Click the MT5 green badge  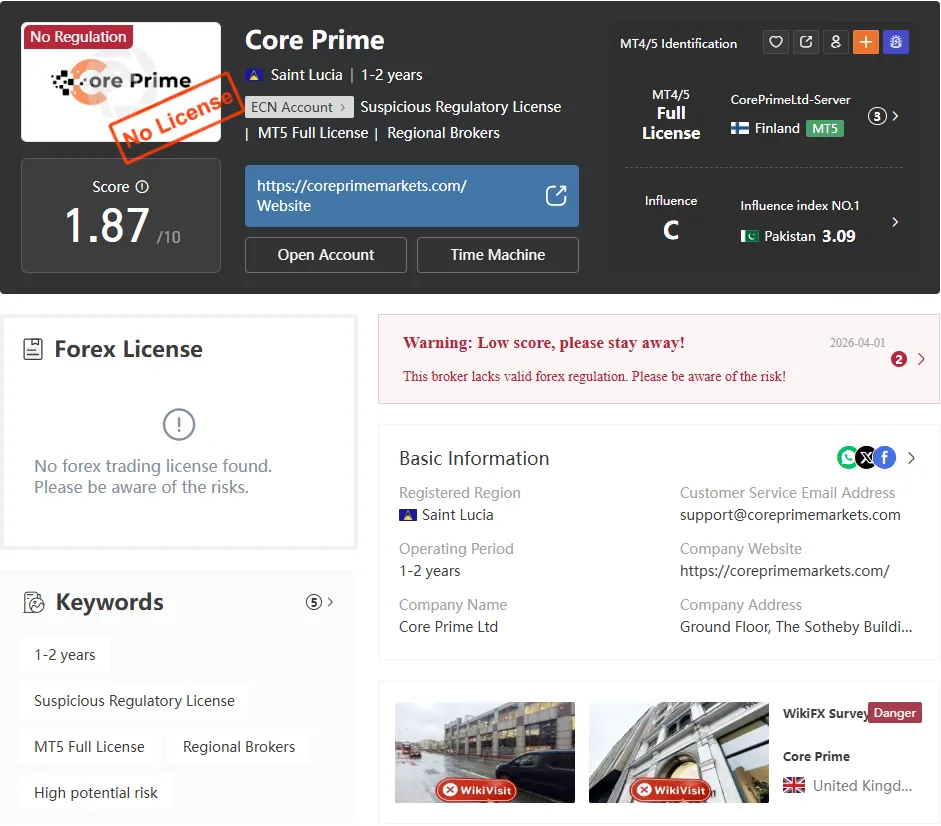[x=825, y=128]
